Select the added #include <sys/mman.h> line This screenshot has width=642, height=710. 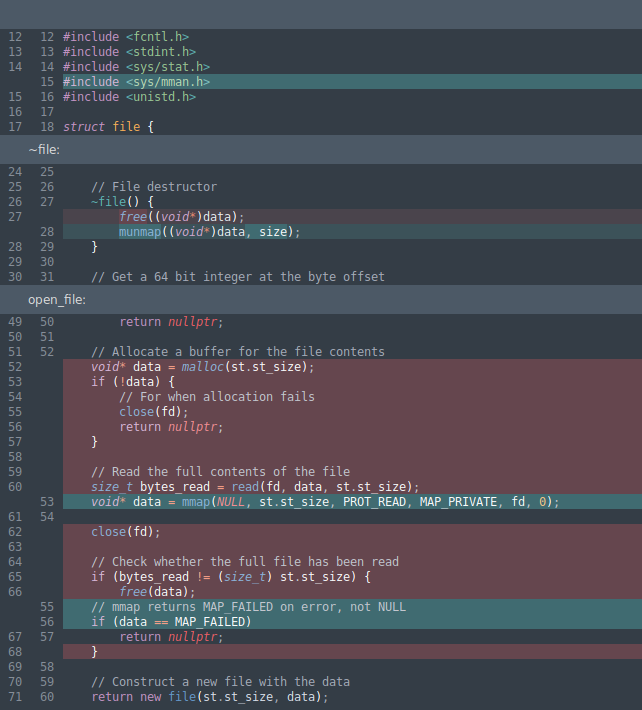[x=136, y=82]
